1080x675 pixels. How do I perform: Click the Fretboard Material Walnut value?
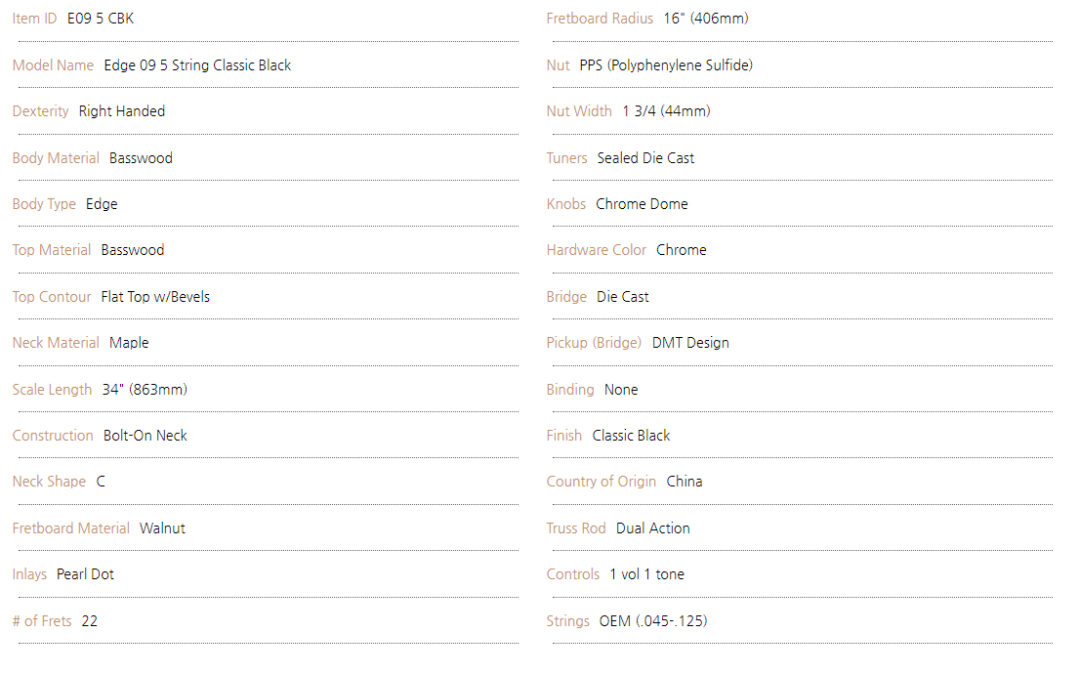(163, 528)
